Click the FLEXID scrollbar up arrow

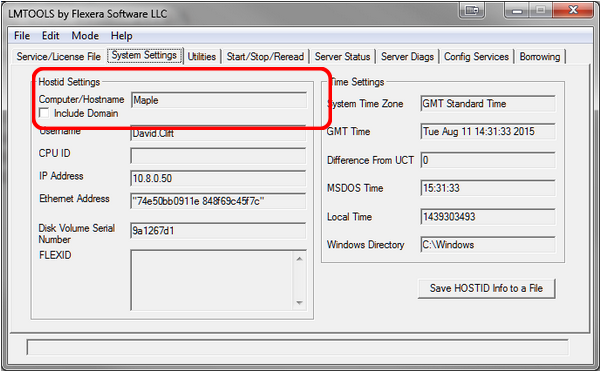[299, 259]
